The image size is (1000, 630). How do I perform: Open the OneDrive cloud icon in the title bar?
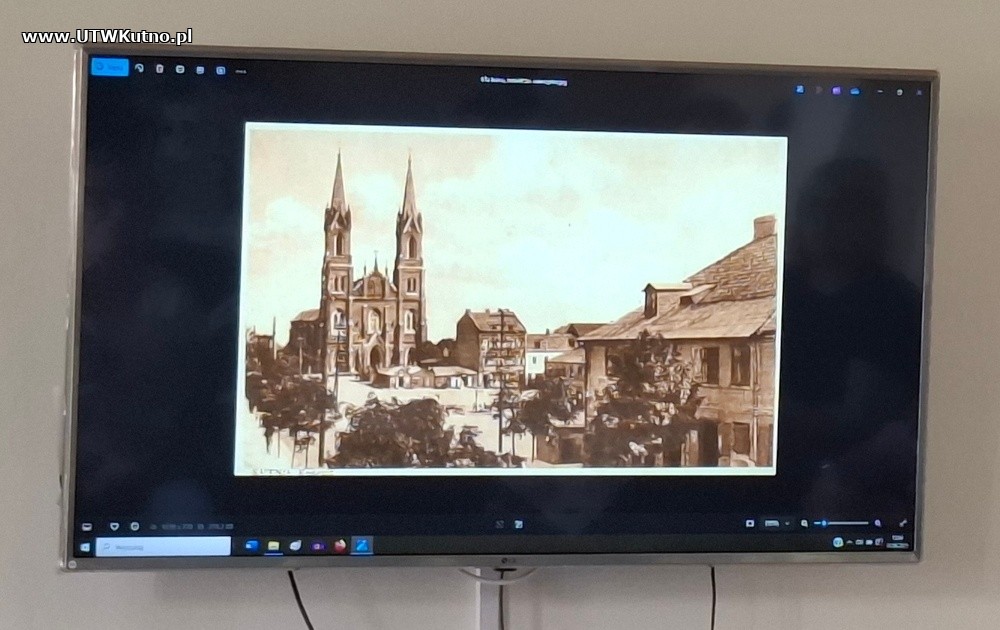(x=855, y=91)
